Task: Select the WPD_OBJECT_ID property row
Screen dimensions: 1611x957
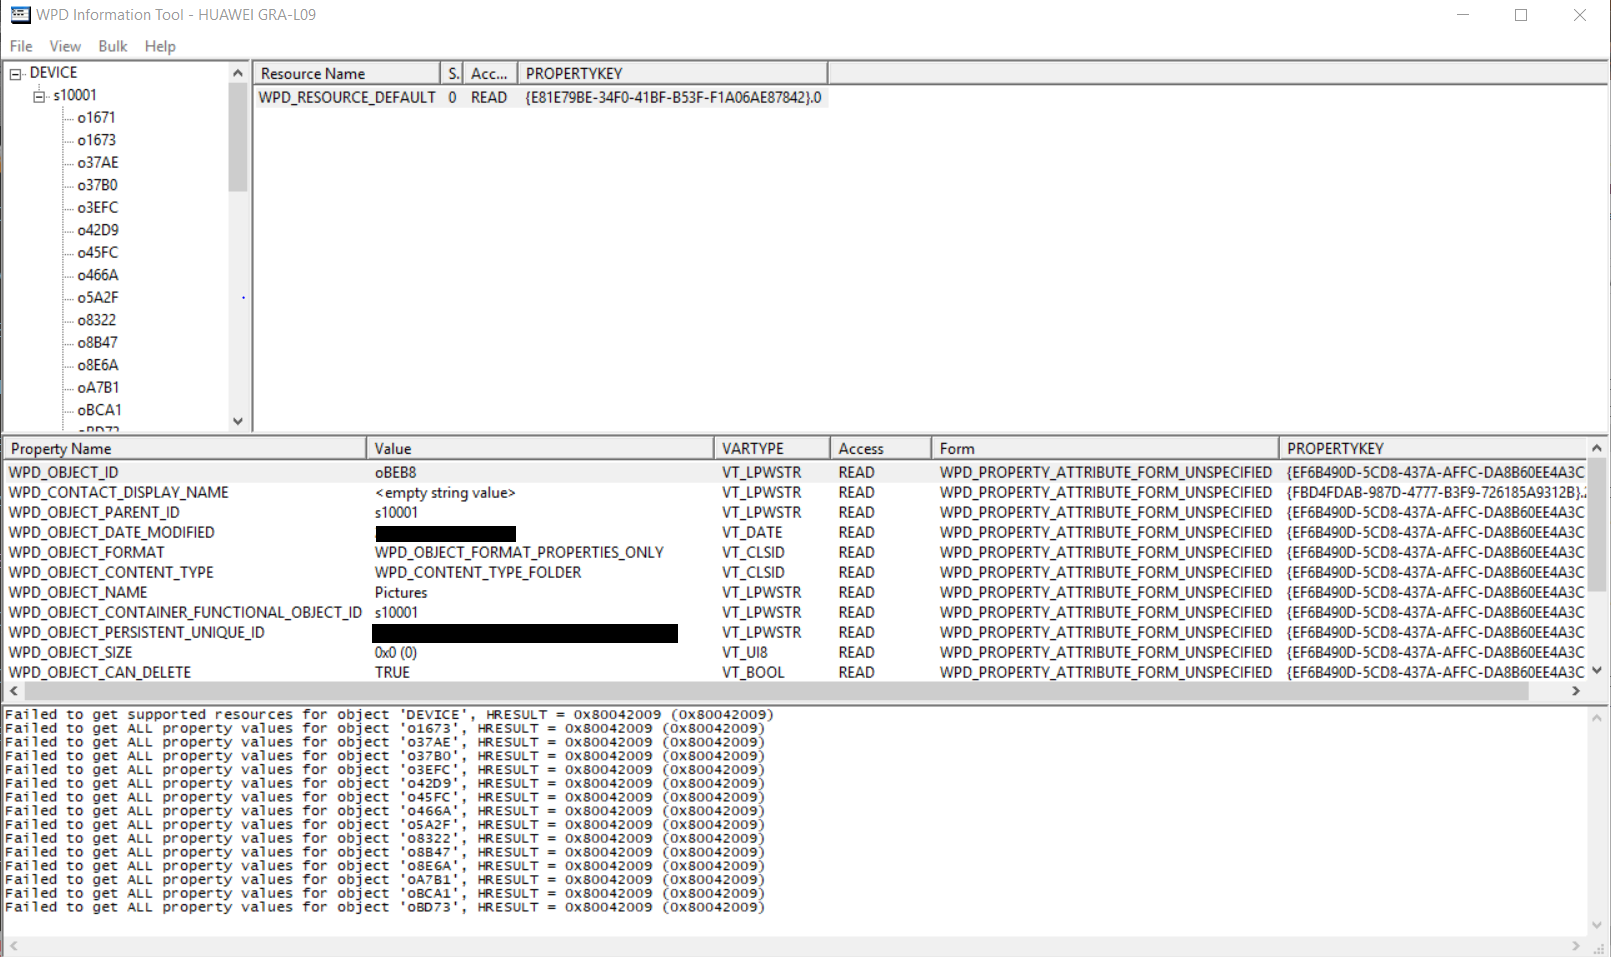Action: point(796,472)
